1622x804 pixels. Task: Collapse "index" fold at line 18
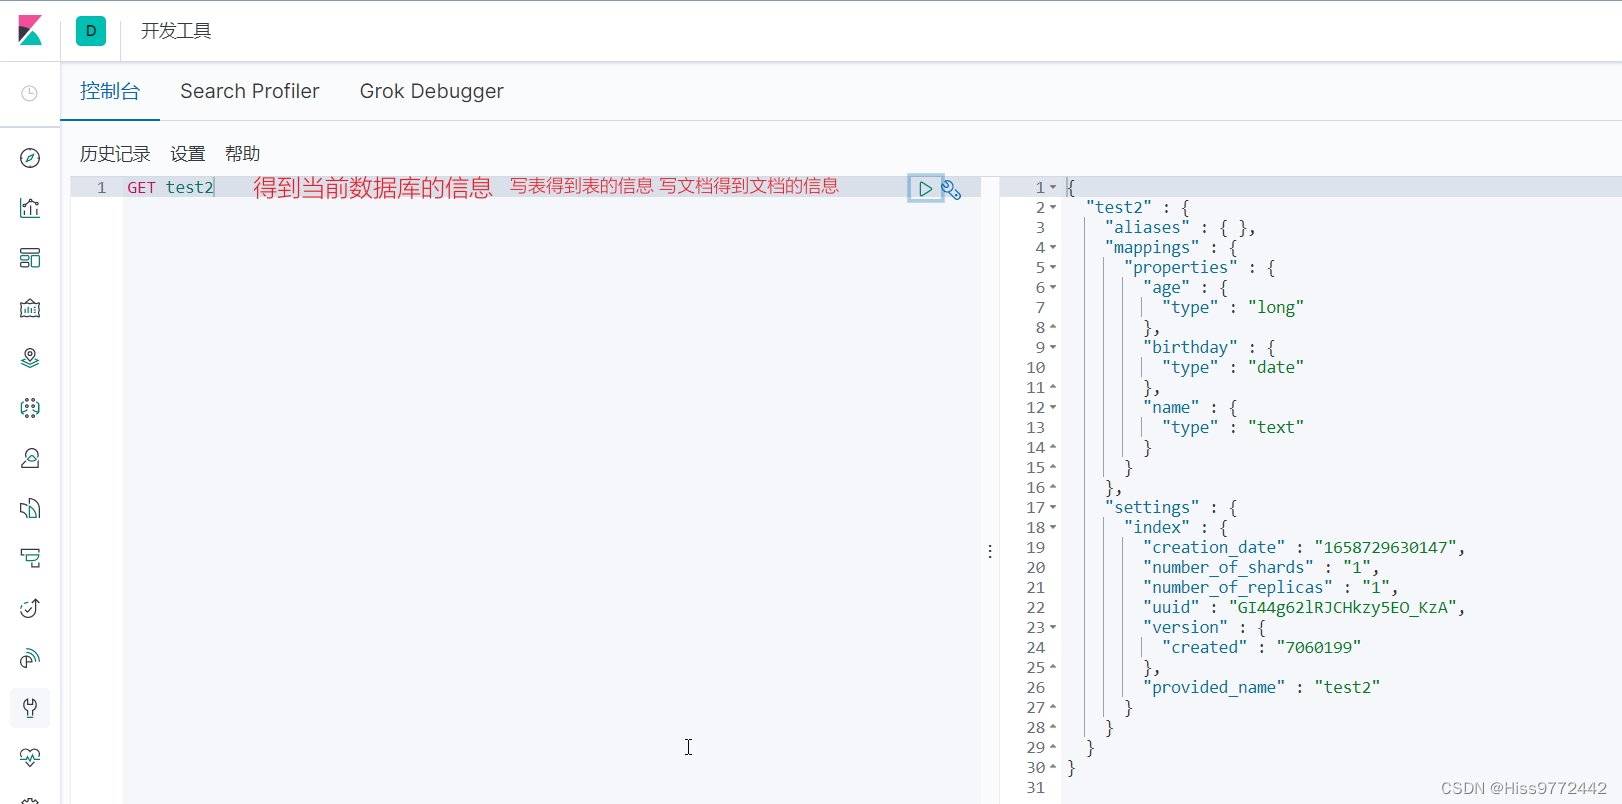(x=1053, y=527)
